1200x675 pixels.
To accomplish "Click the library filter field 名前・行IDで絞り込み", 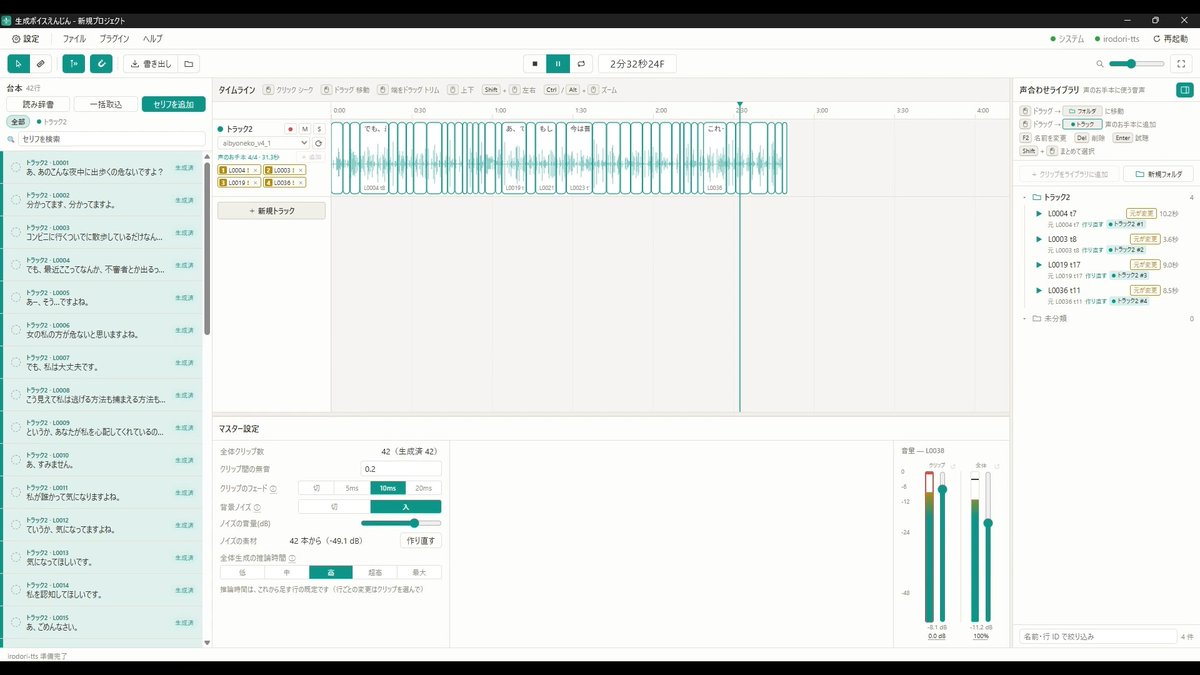I will click(x=1097, y=636).
